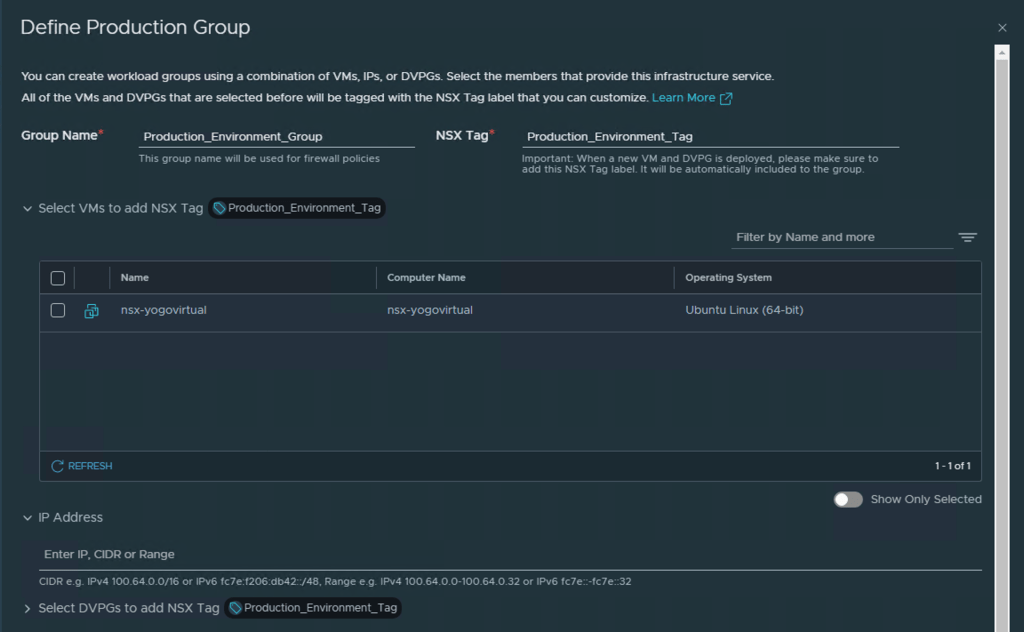Click the refresh circular arrow icon
Viewport: 1024px width, 632px height.
pos(58,466)
